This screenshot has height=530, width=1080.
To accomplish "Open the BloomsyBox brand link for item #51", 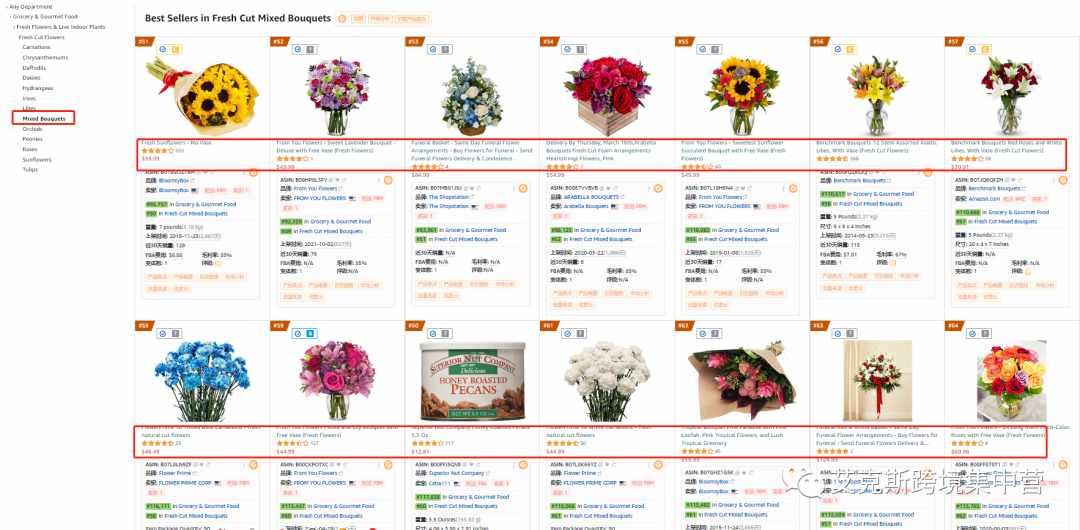I will (174, 181).
